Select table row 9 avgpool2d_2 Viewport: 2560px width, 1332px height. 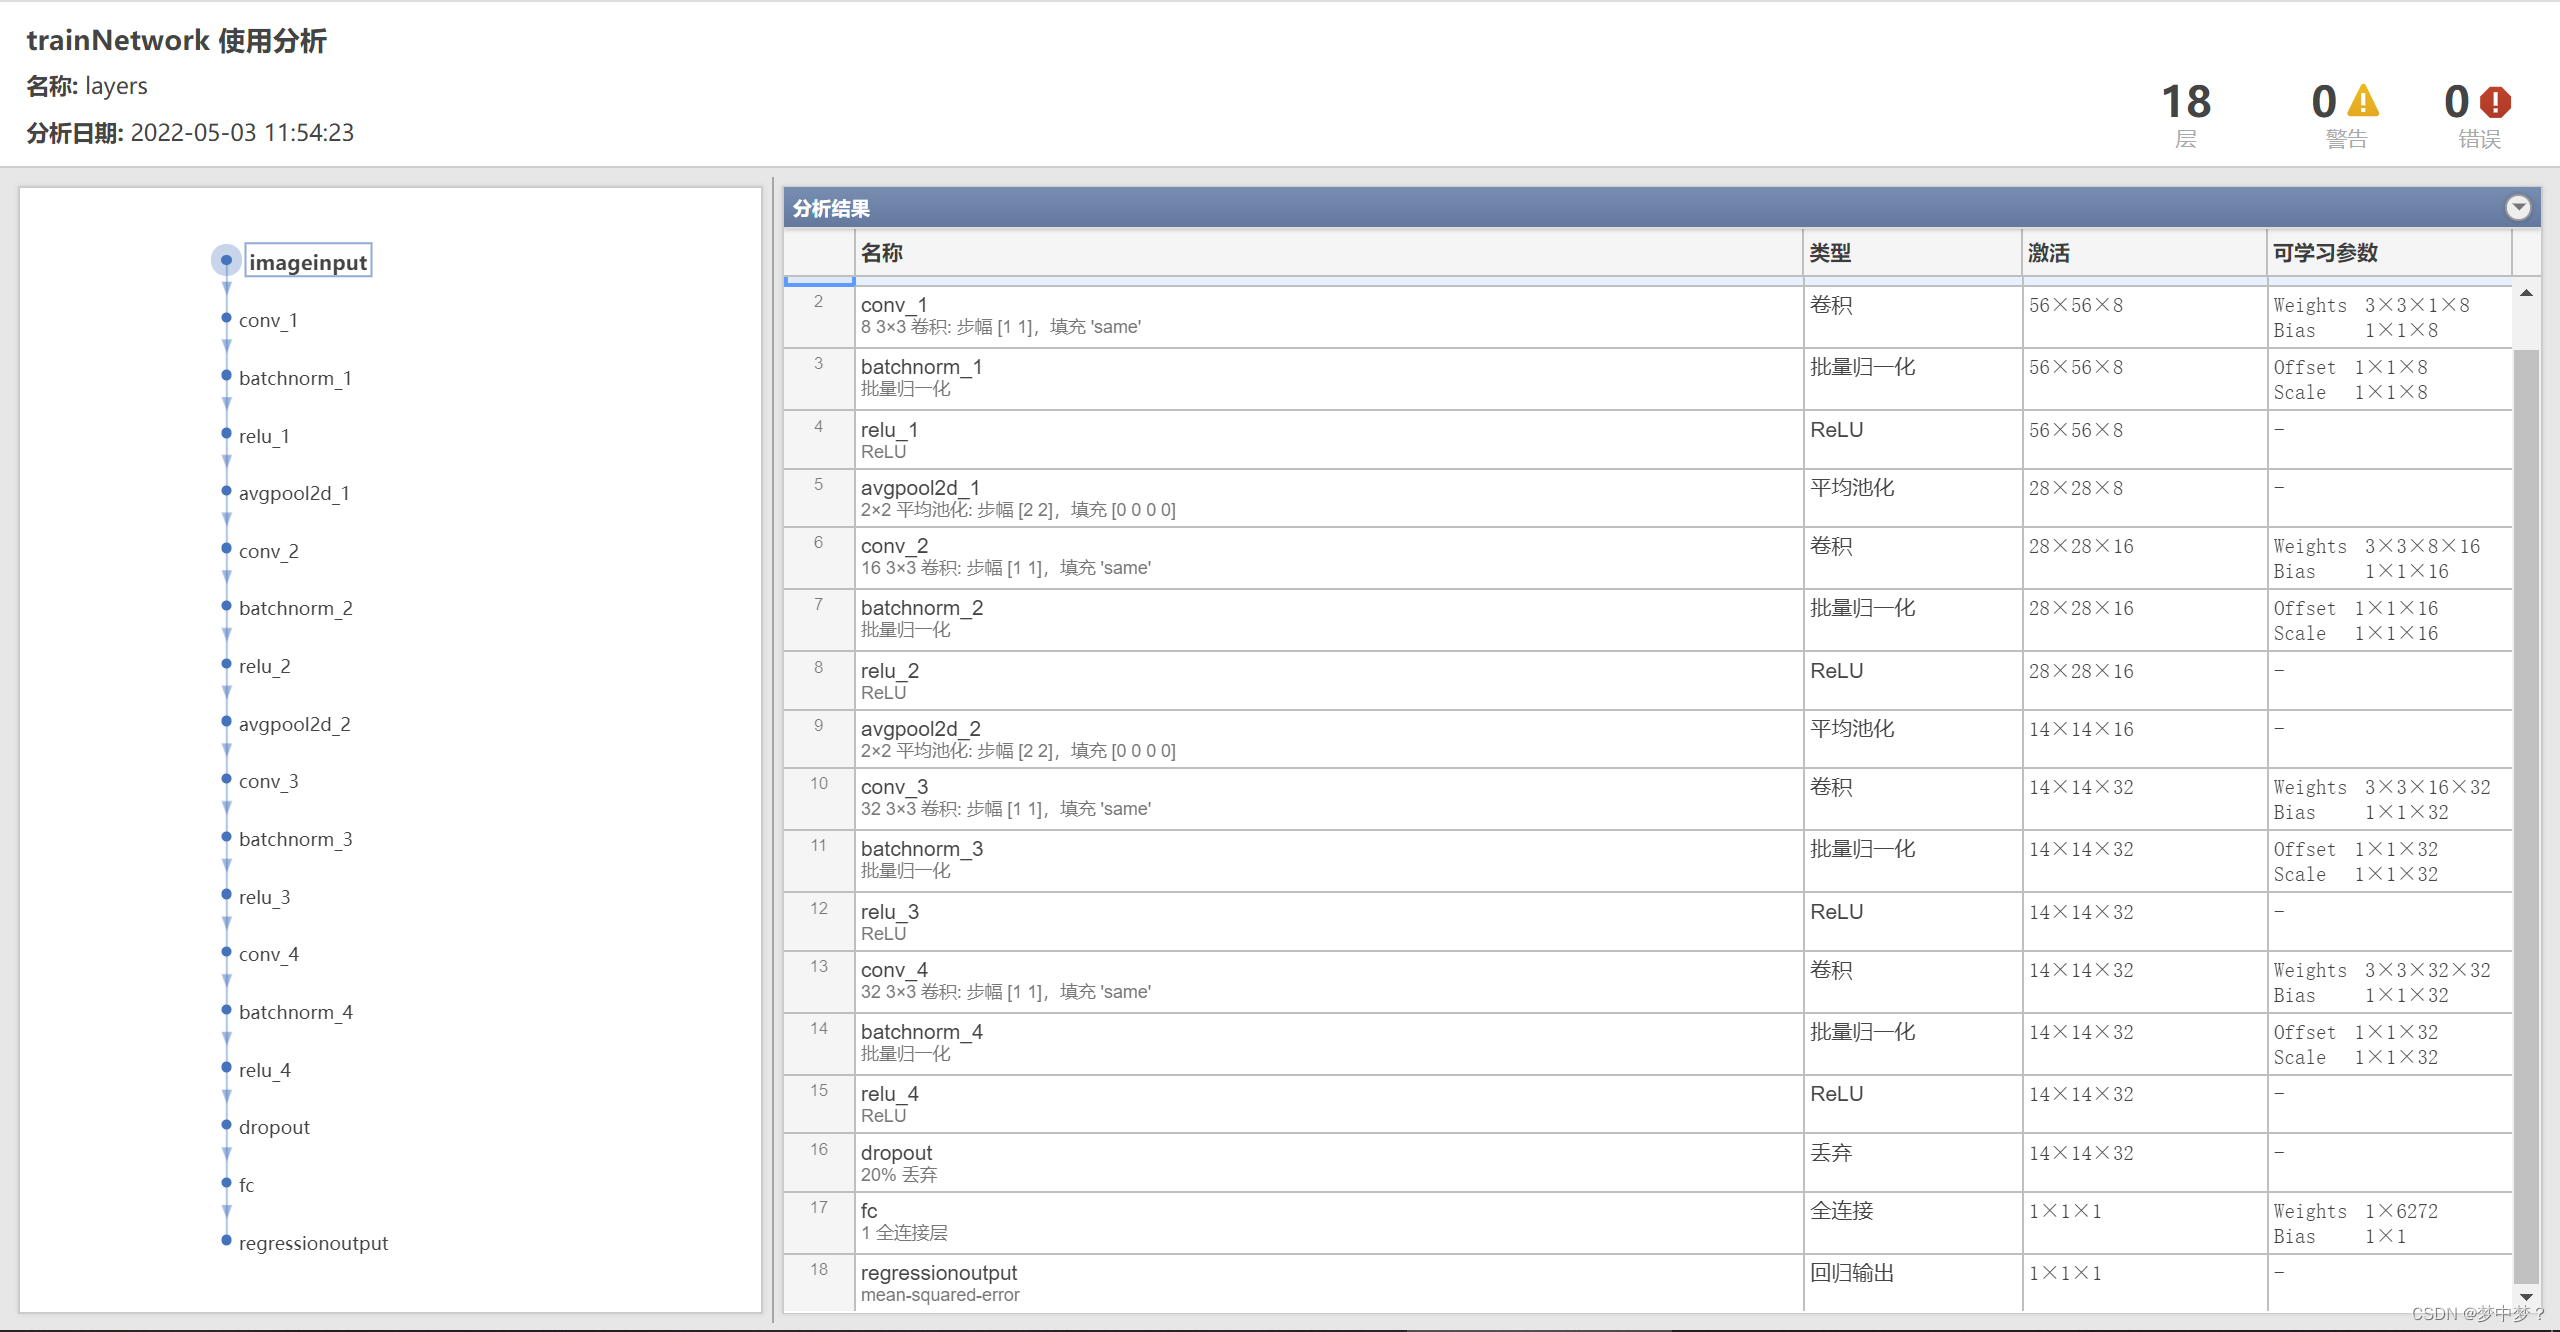pyautogui.click(x=1648, y=739)
